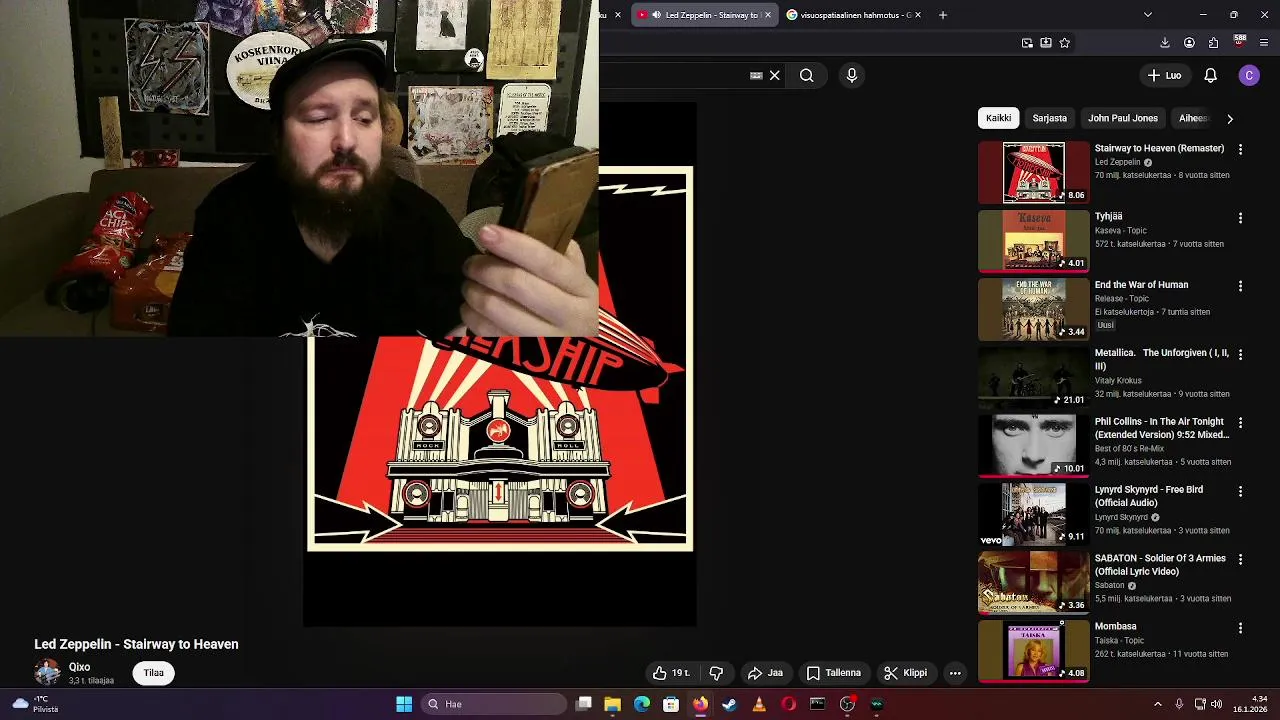Select the Kaikki filter chip
Viewport: 1280px width, 720px height.
pyautogui.click(x=998, y=118)
